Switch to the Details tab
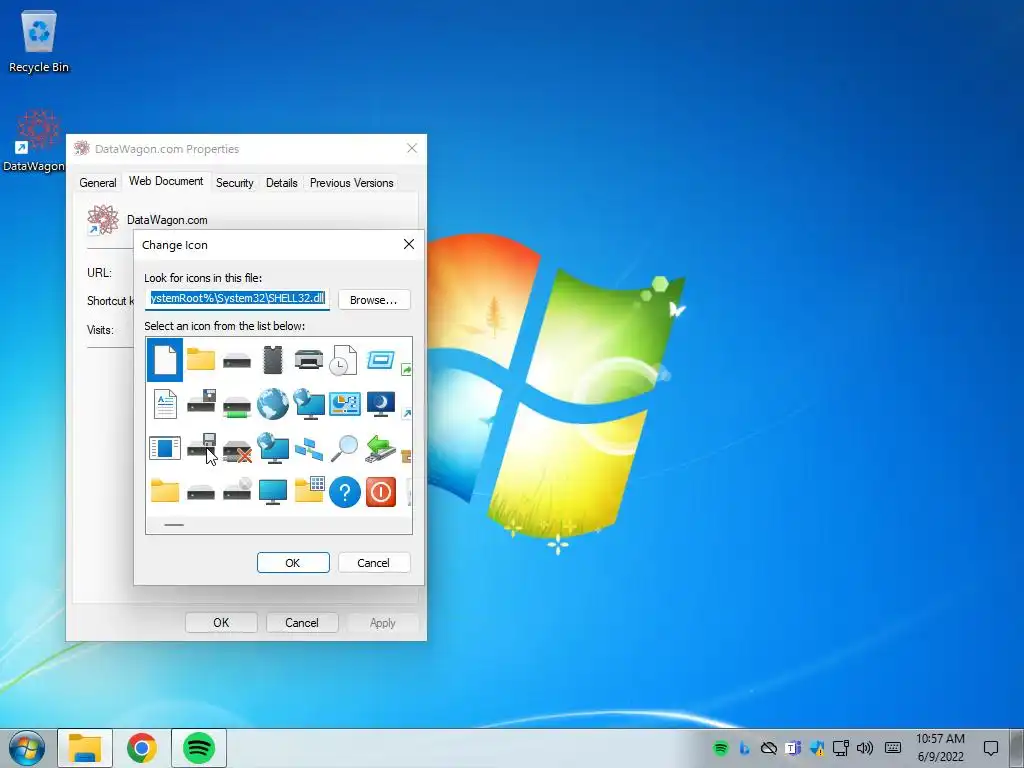The image size is (1024, 768). click(281, 183)
